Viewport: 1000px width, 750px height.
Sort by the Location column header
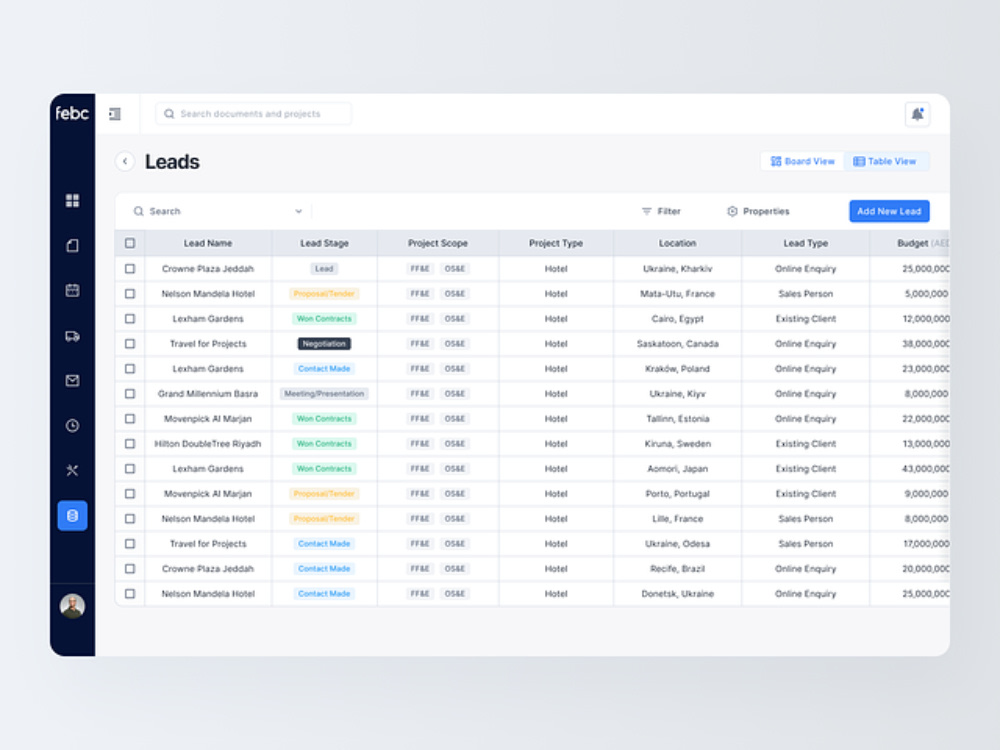pyautogui.click(x=677, y=243)
